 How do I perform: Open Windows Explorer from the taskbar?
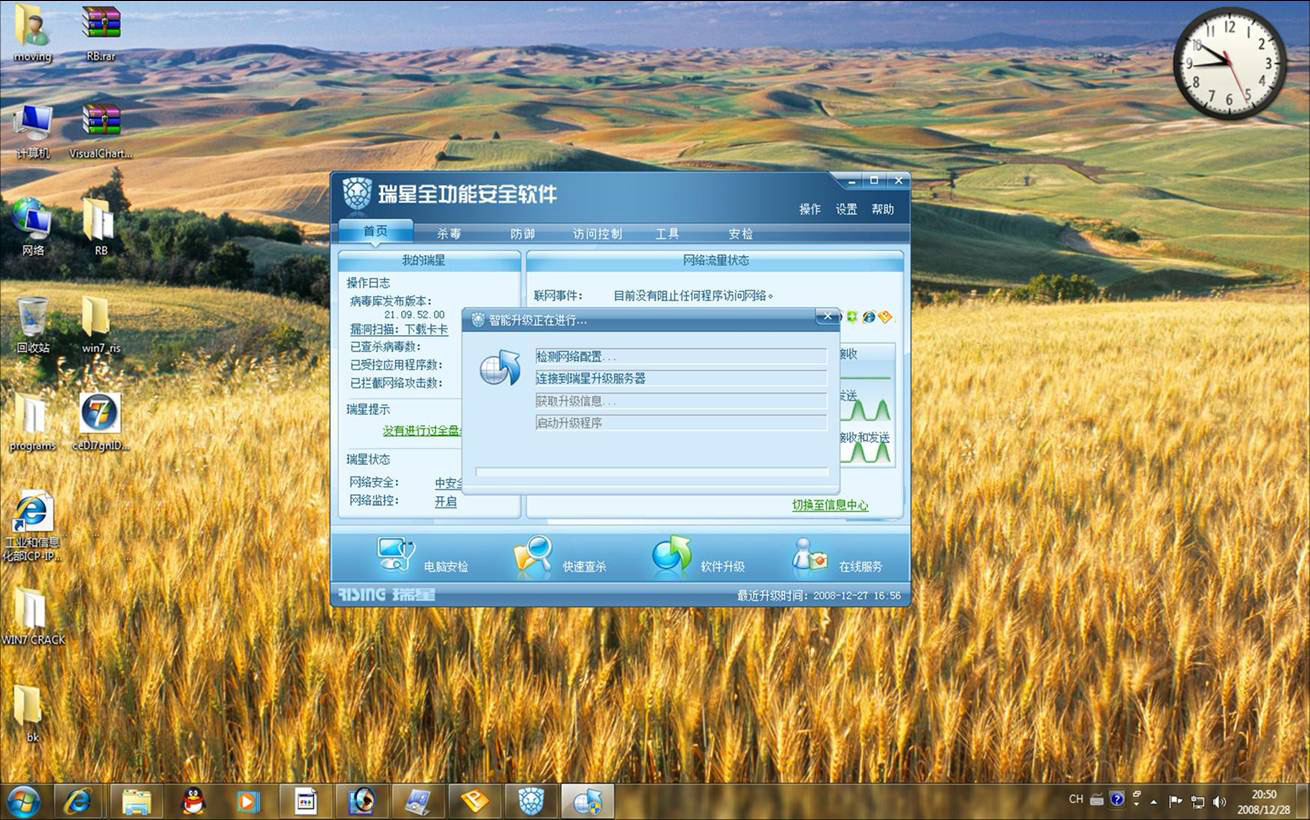click(x=136, y=801)
